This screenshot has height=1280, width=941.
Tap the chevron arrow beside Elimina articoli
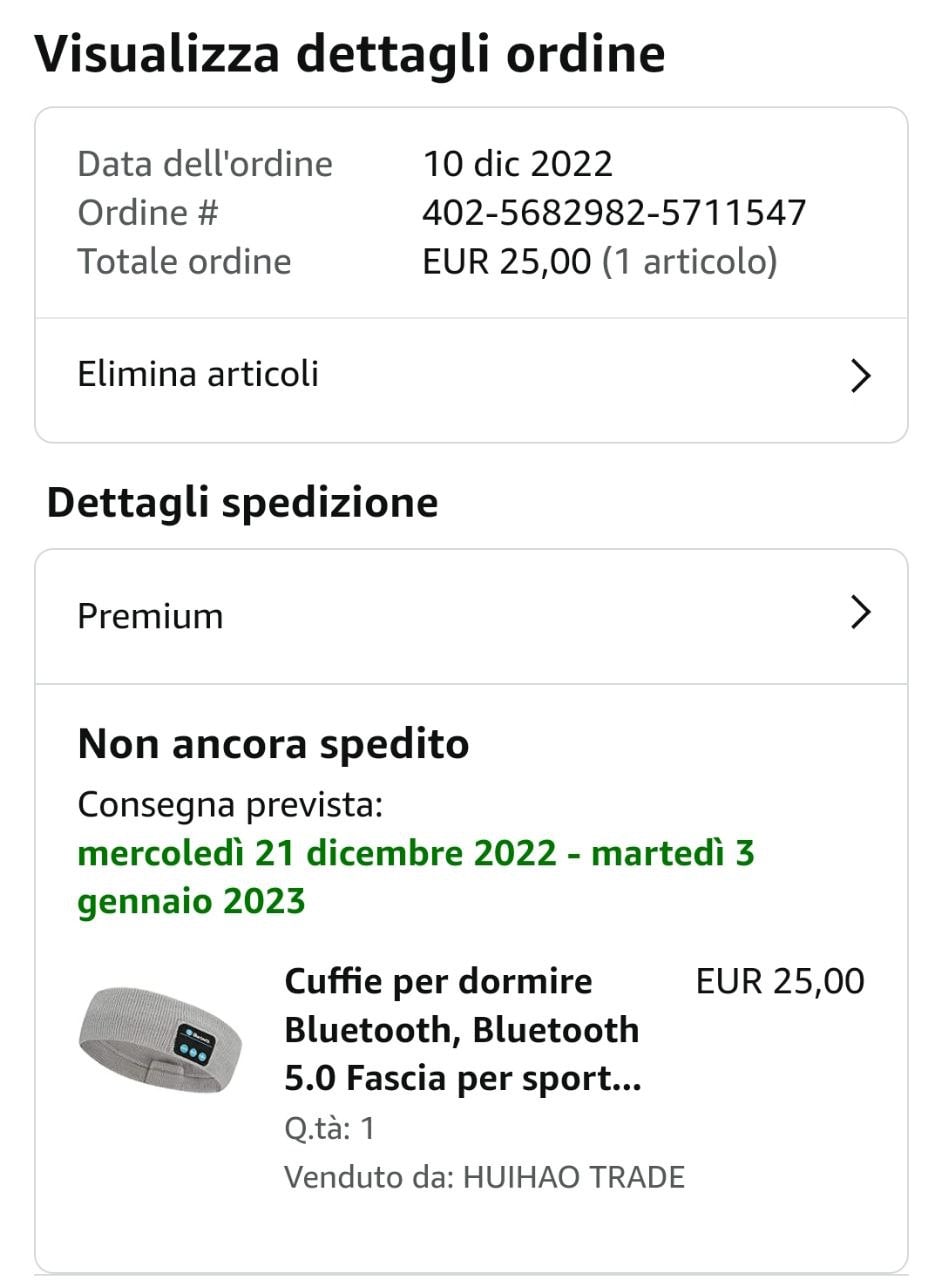pos(860,376)
